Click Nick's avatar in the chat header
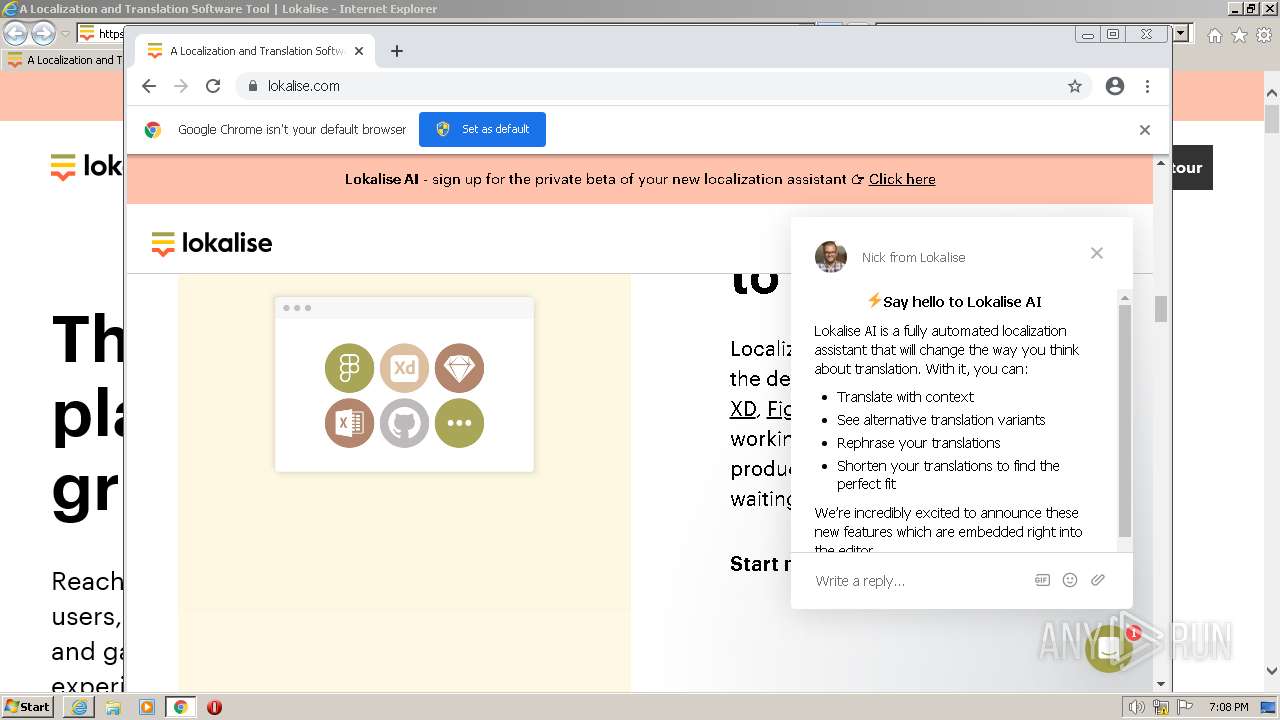This screenshot has height=720, width=1280. pyautogui.click(x=831, y=257)
